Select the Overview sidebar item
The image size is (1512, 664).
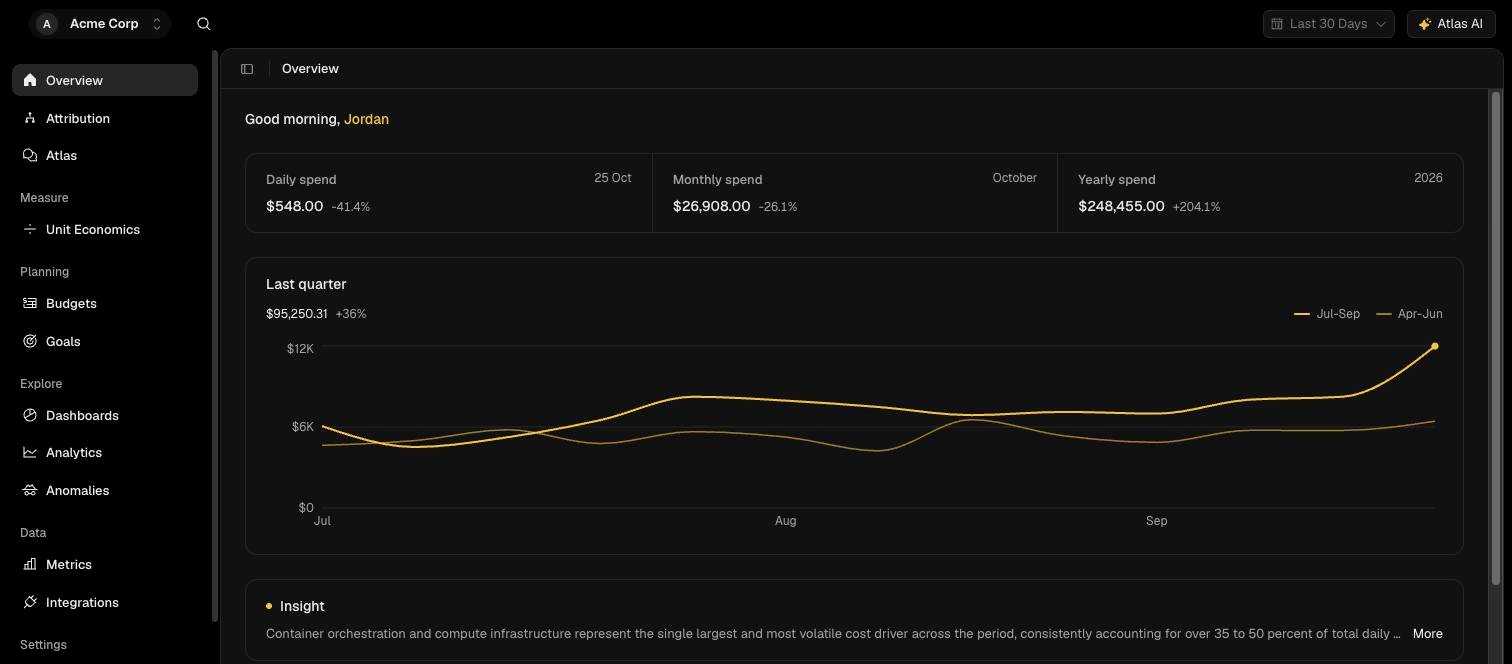pyautogui.click(x=105, y=80)
